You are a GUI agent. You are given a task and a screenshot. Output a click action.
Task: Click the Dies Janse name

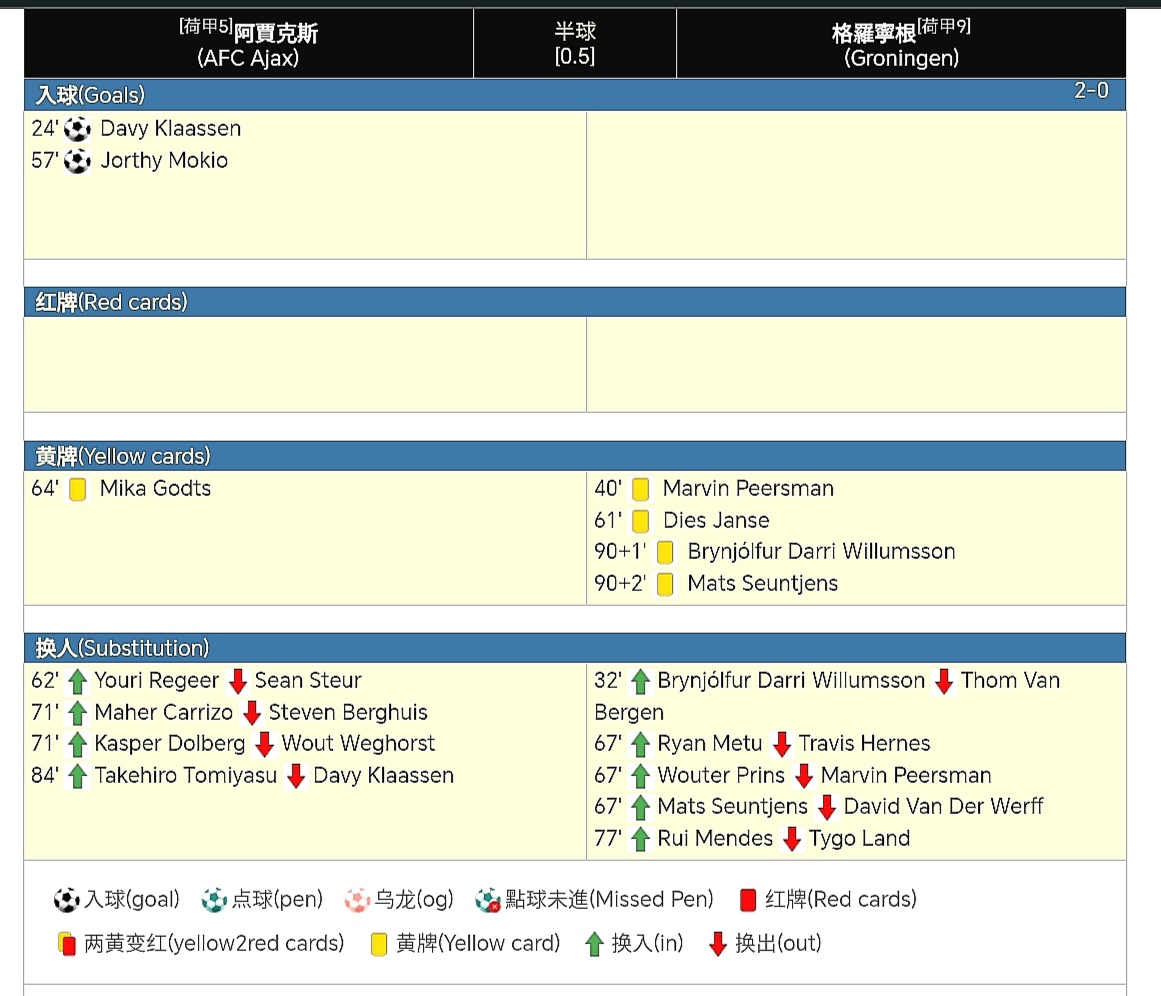(x=716, y=521)
